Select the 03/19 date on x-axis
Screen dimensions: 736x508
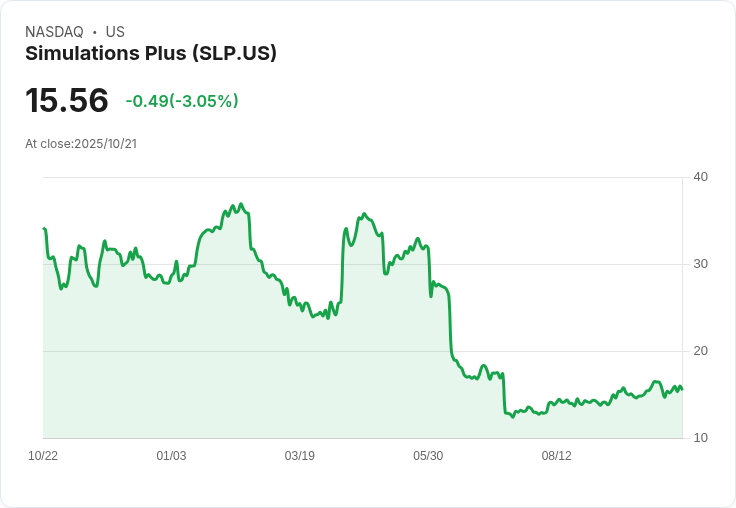tap(300, 456)
